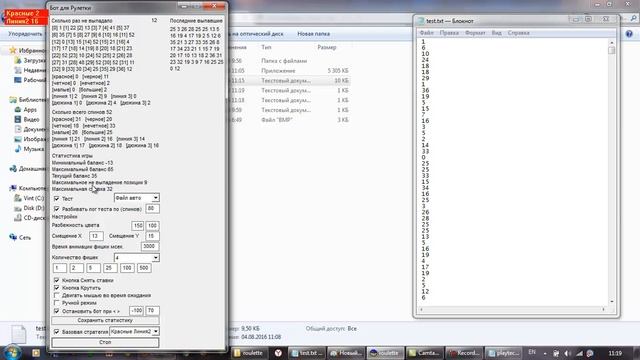Open the Красные Линия2 strategy dropdown

pyautogui.click(x=134, y=332)
